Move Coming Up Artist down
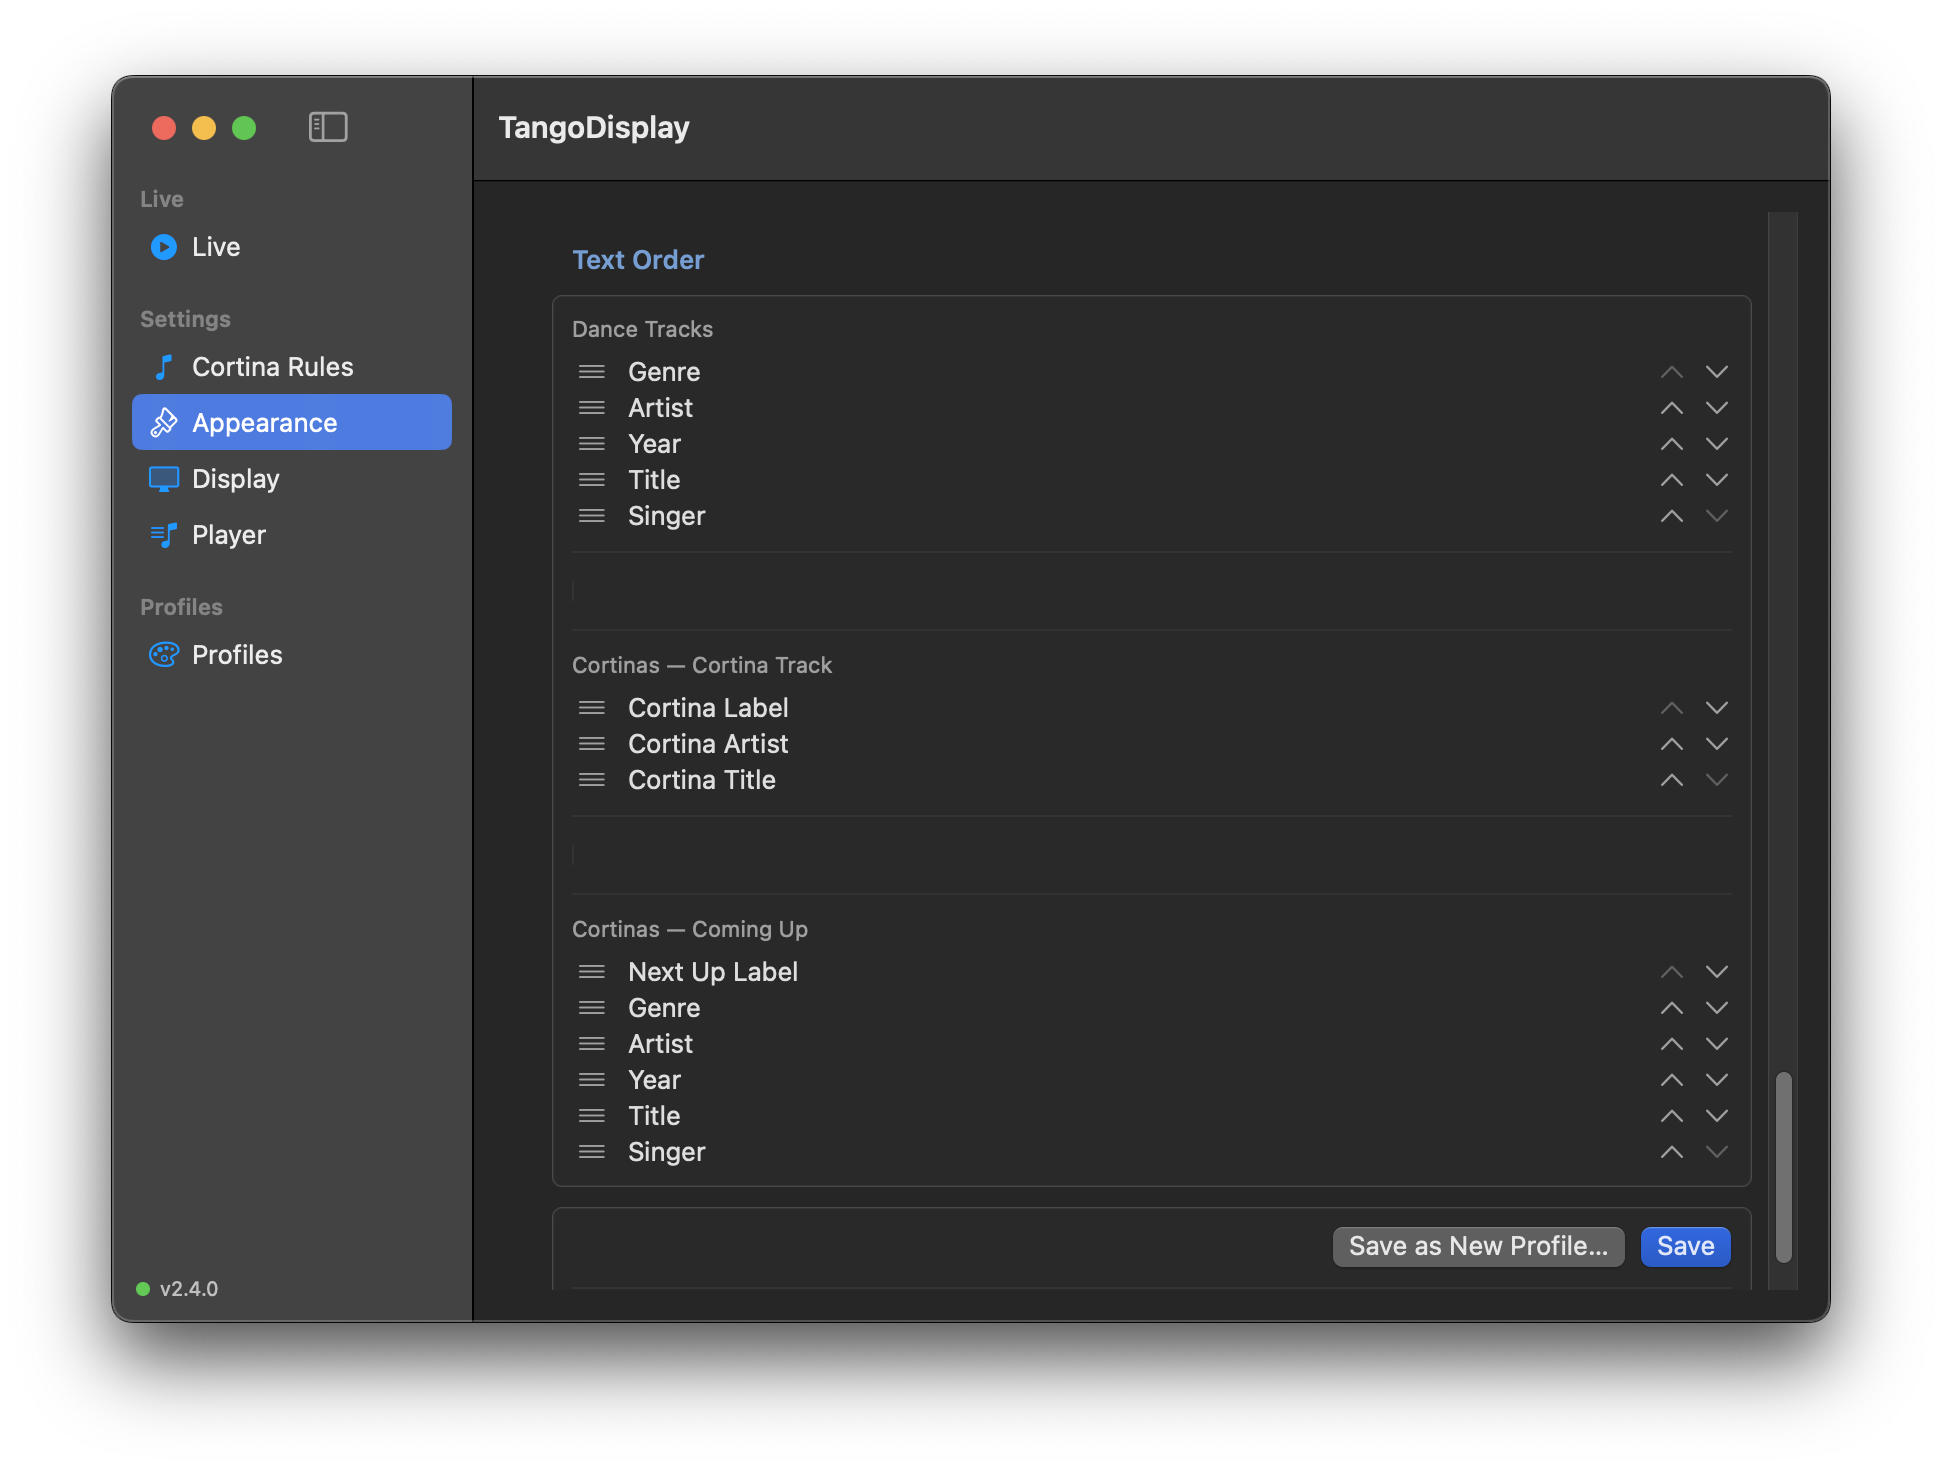This screenshot has width=1942, height=1470. point(1716,1044)
